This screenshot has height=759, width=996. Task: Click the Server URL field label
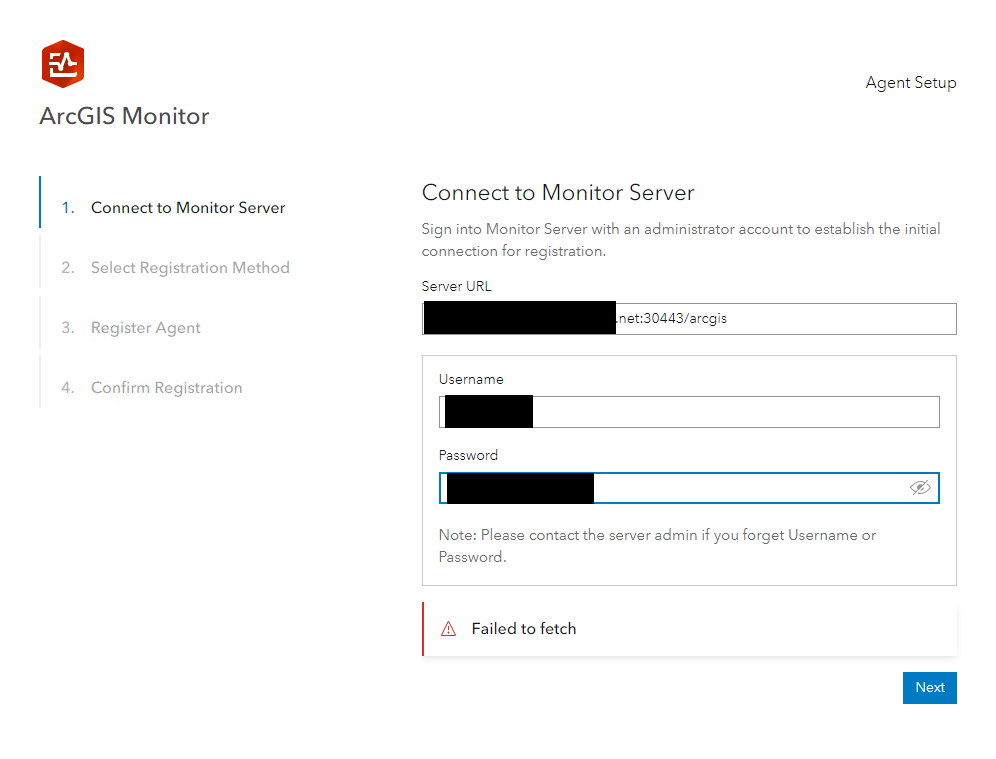[456, 286]
